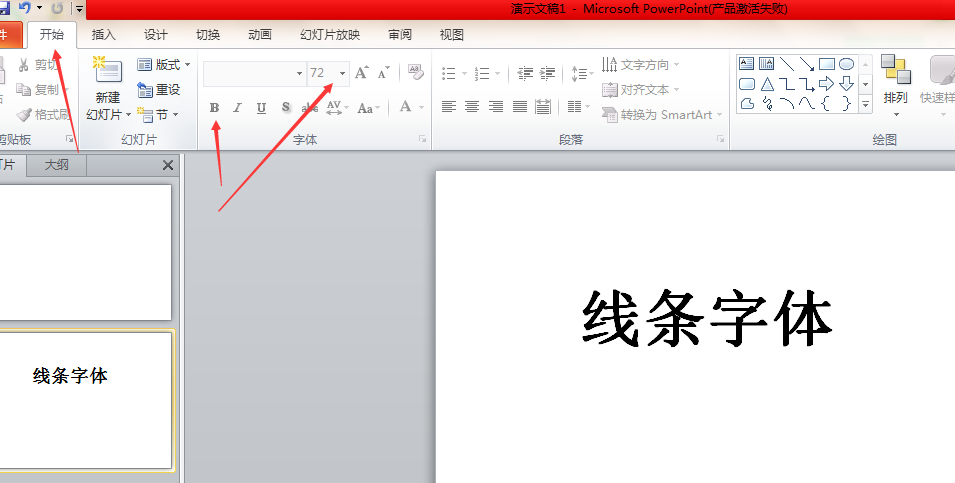Click the bulleted list icon
This screenshot has height=483, width=955.
(x=449, y=74)
